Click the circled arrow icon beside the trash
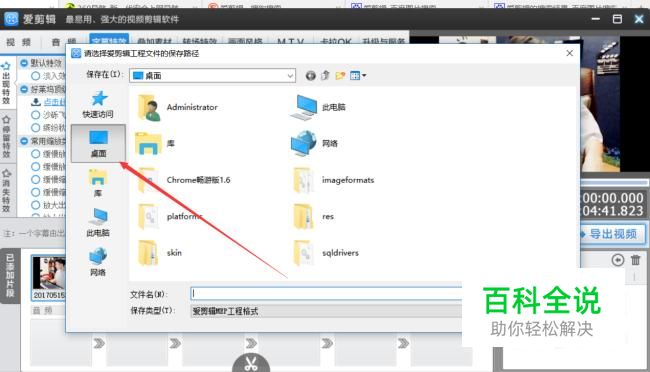The width and height of the screenshot is (650, 372). 618,260
